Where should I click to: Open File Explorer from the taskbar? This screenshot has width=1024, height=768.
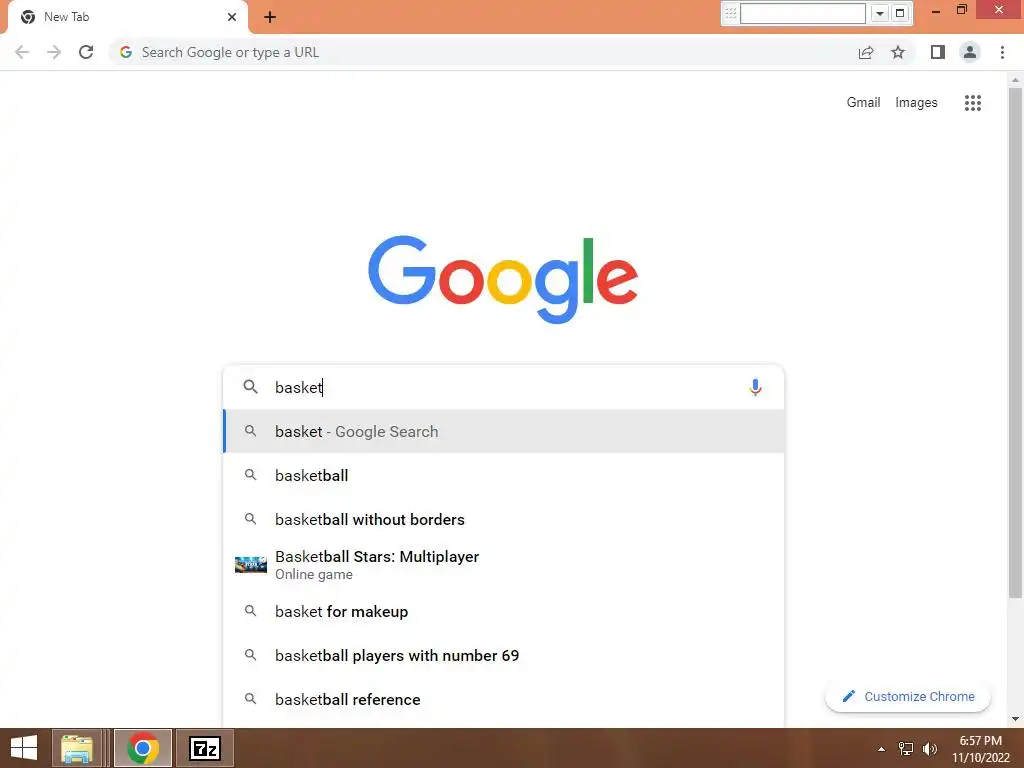(76, 748)
